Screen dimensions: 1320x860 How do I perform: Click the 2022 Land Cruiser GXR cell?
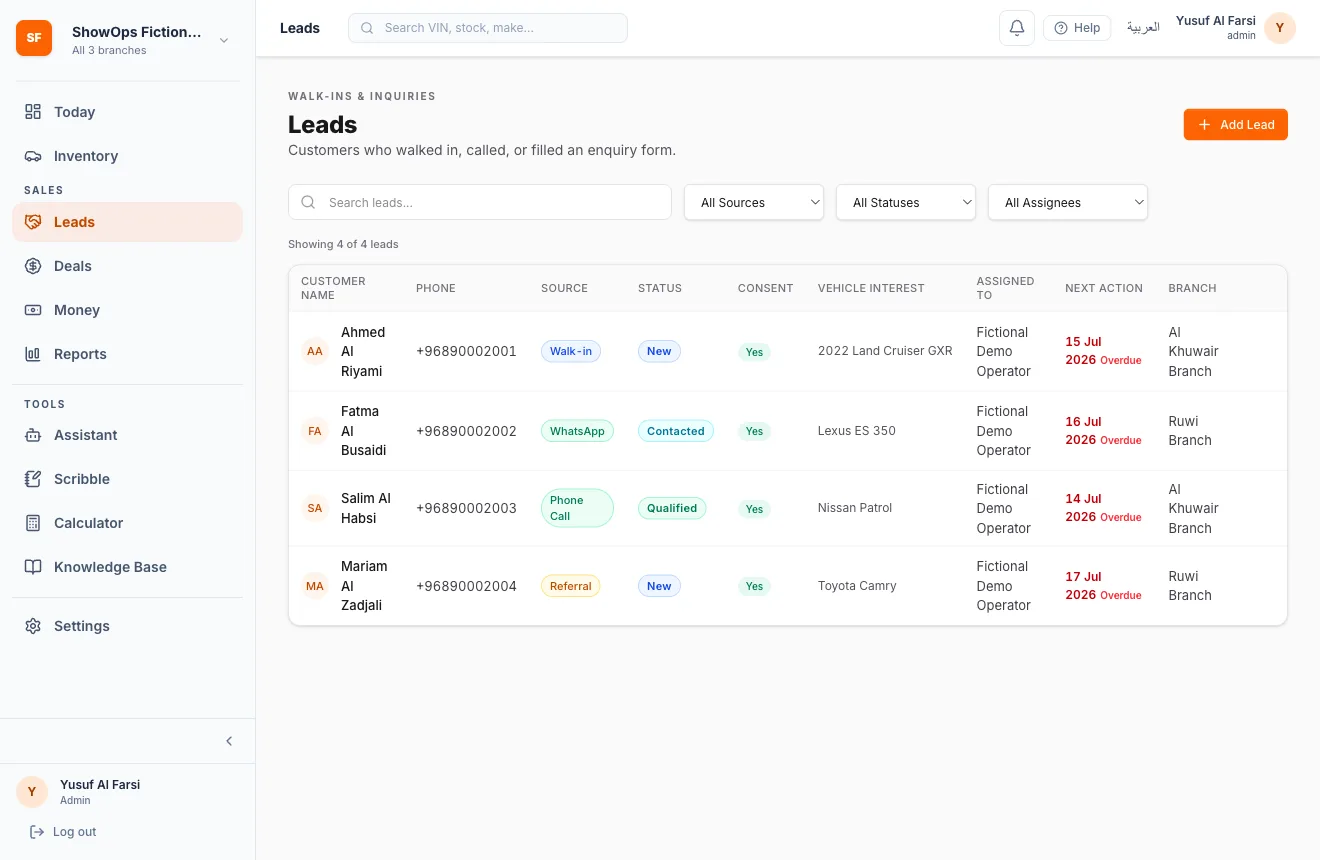click(x=885, y=351)
